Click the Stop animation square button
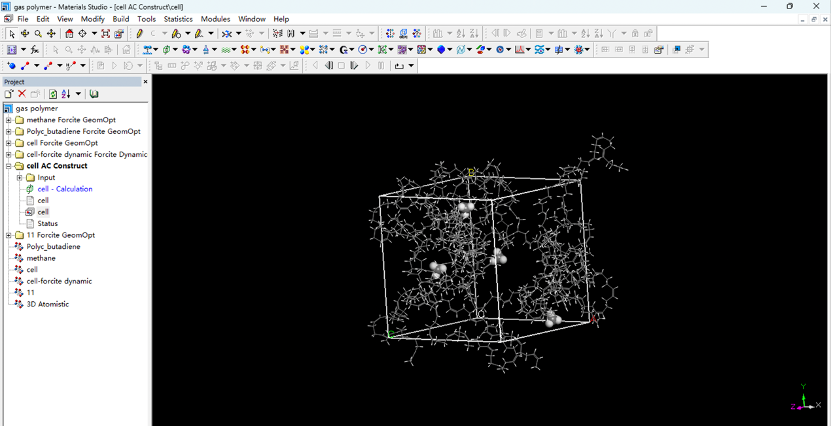This screenshot has width=832, height=426. tap(341, 66)
